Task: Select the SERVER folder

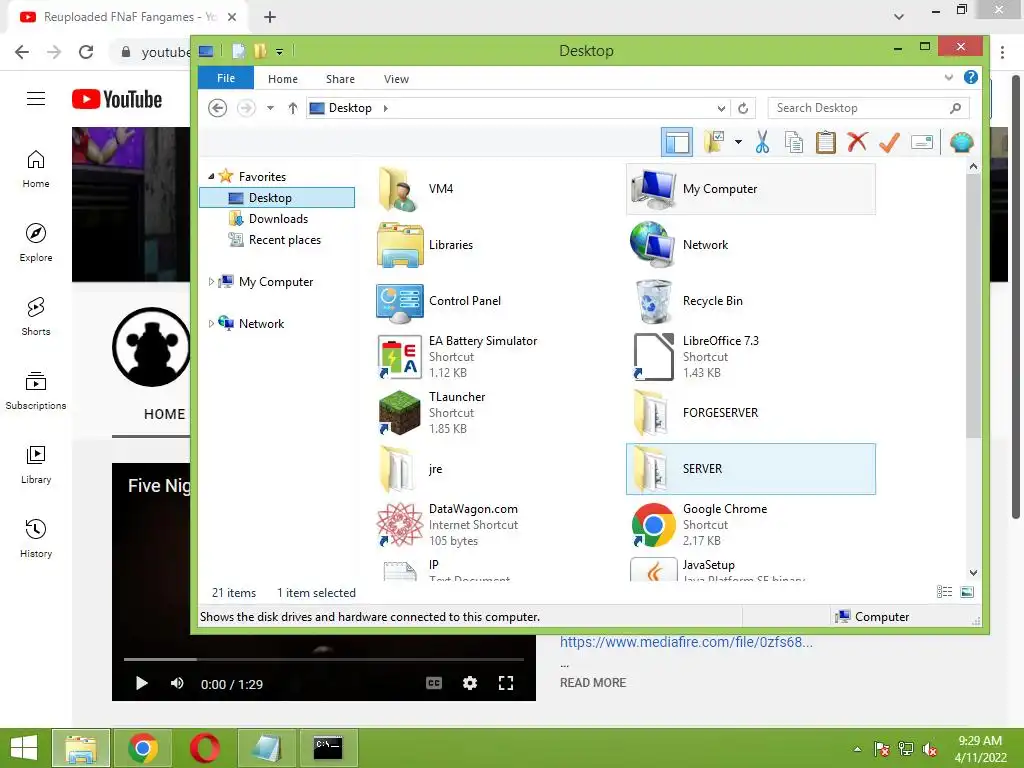Action: click(751, 469)
